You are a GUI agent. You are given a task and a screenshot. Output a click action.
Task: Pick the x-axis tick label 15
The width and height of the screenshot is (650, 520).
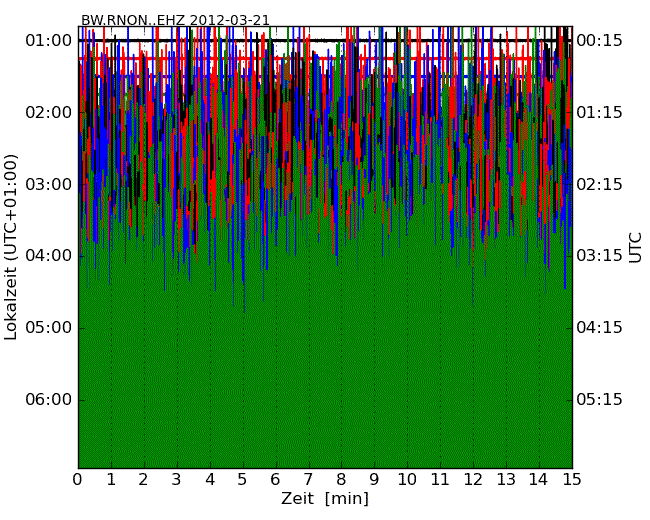click(x=572, y=480)
